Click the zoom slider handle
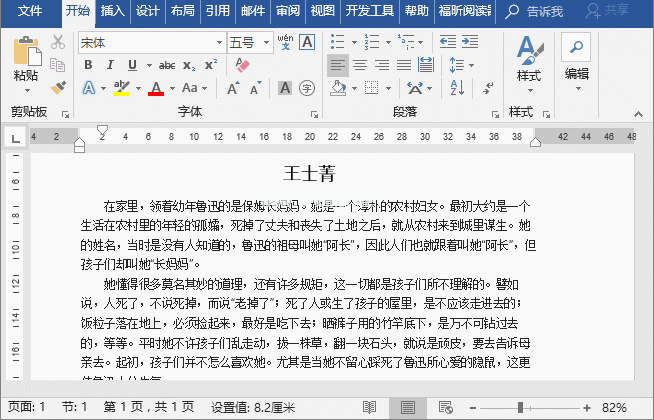654x420 pixels. (520, 407)
